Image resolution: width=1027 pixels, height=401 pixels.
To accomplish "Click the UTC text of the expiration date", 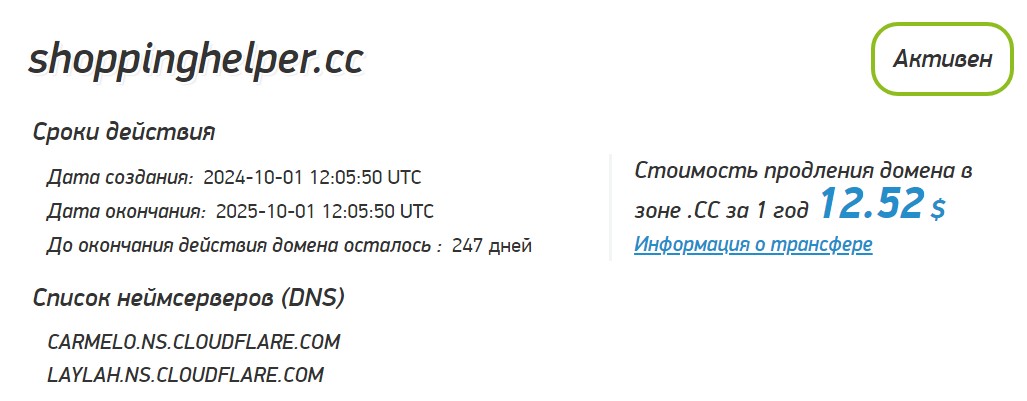I will tap(416, 212).
